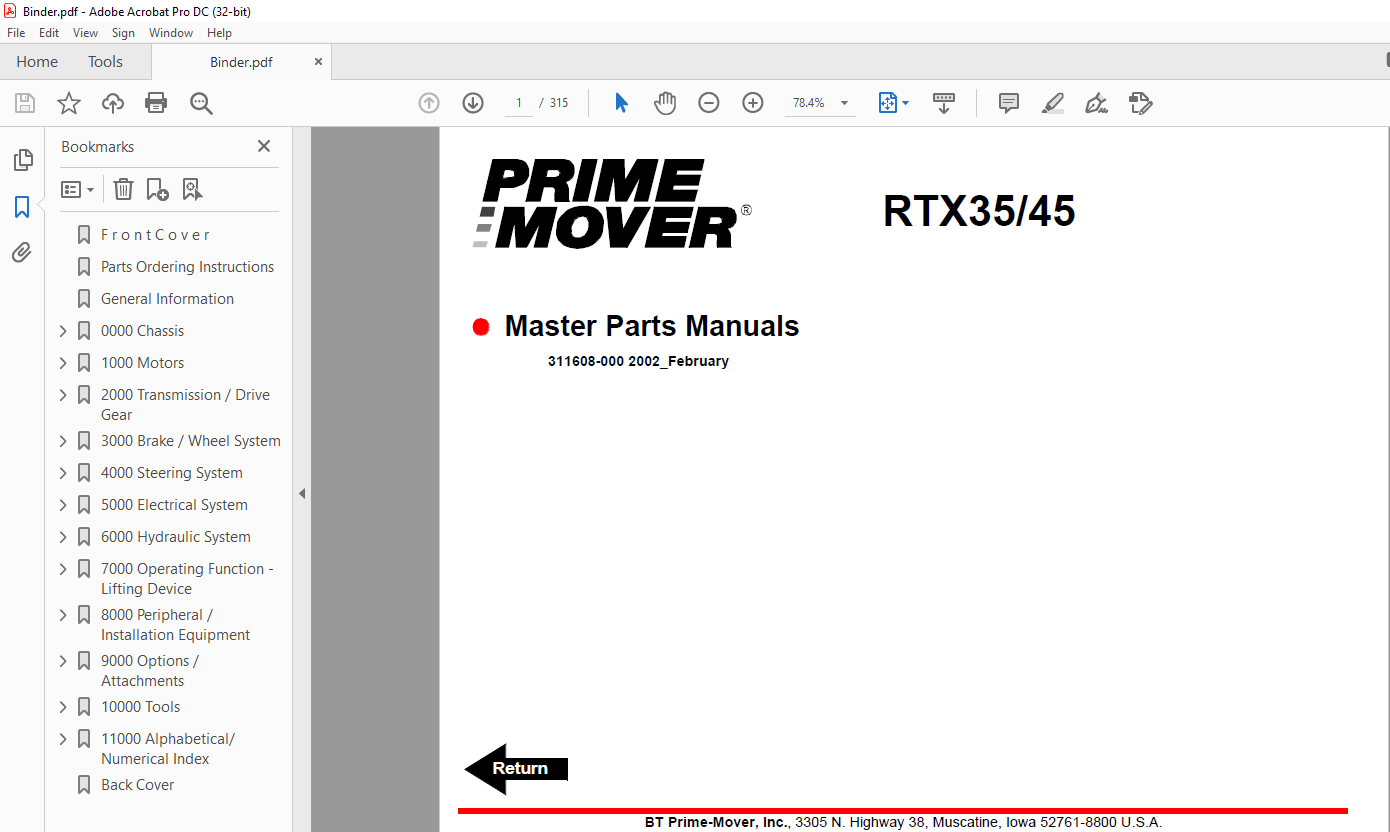This screenshot has height=832, width=1390.
Task: Open the Edit menu
Action: (49, 33)
